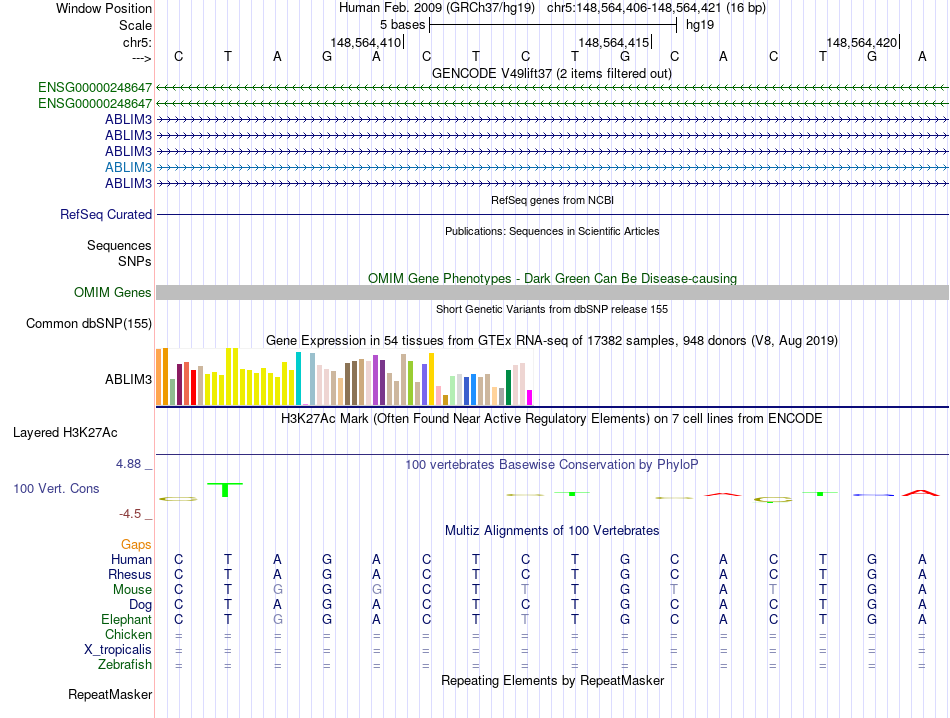This screenshot has height=718, width=950.
Task: Click the magenta final bar in GTEx chart
Action: 530,397
